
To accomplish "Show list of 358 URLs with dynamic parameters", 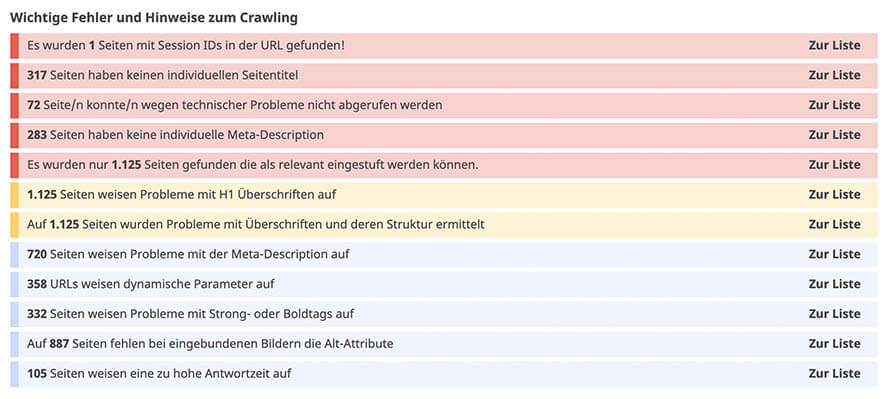I will (834, 284).
